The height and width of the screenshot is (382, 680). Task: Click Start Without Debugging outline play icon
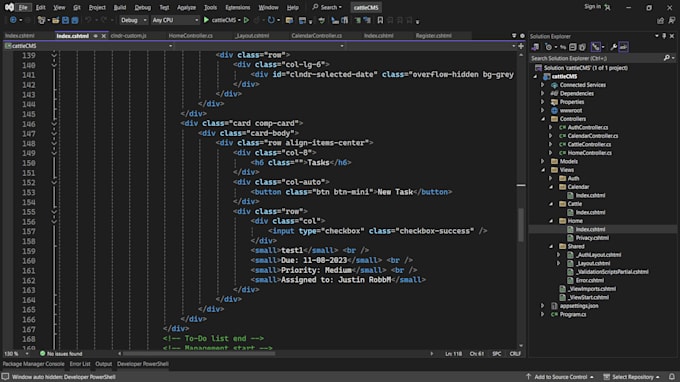[246, 20]
